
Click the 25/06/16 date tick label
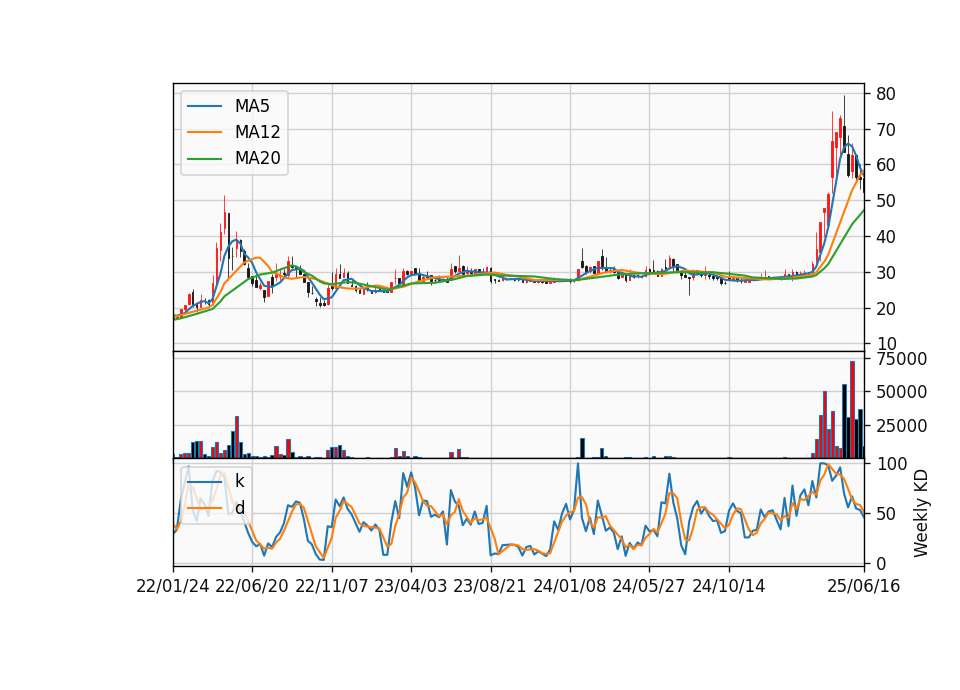coord(864,586)
